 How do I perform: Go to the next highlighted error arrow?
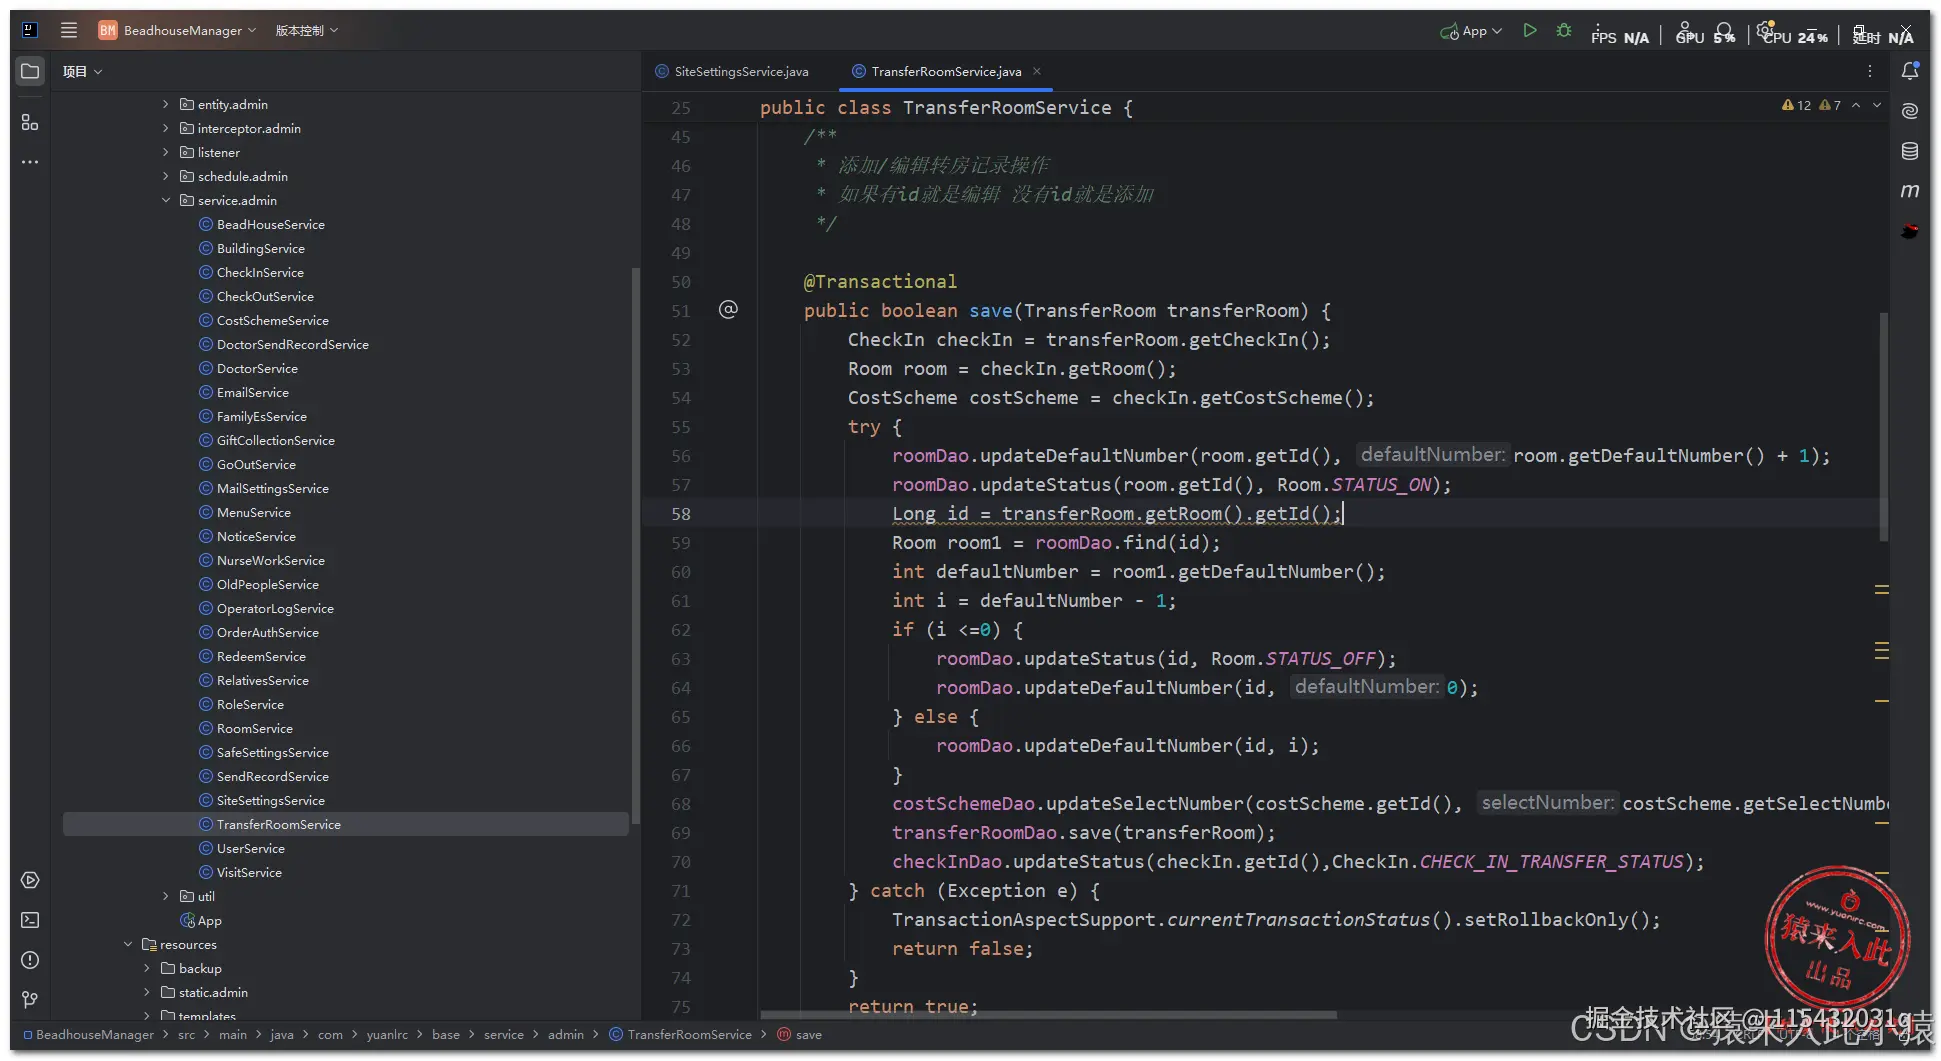coord(1877,105)
